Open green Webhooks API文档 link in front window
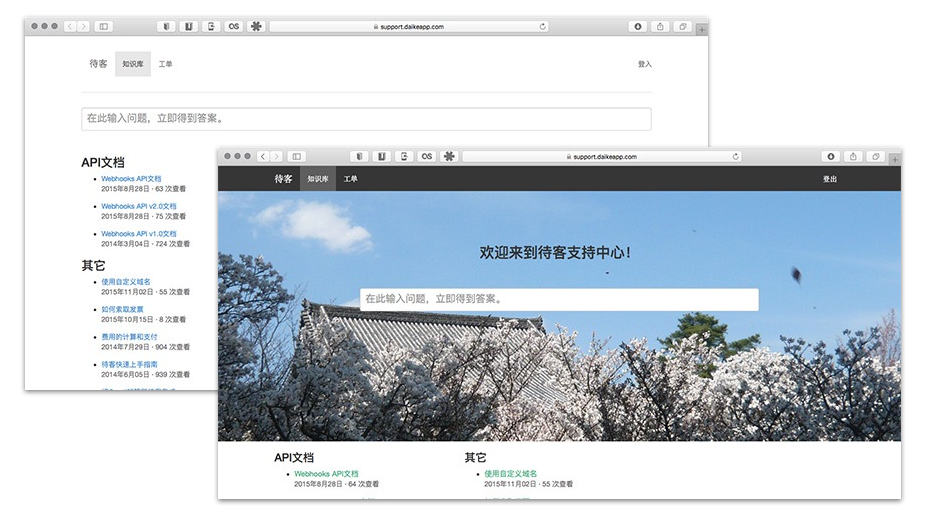Image resolution: width=934 pixels, height=525 pixels. point(326,474)
